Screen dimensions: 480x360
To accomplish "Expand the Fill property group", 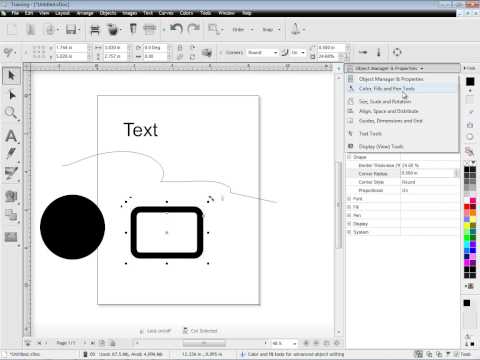I will (x=349, y=207).
